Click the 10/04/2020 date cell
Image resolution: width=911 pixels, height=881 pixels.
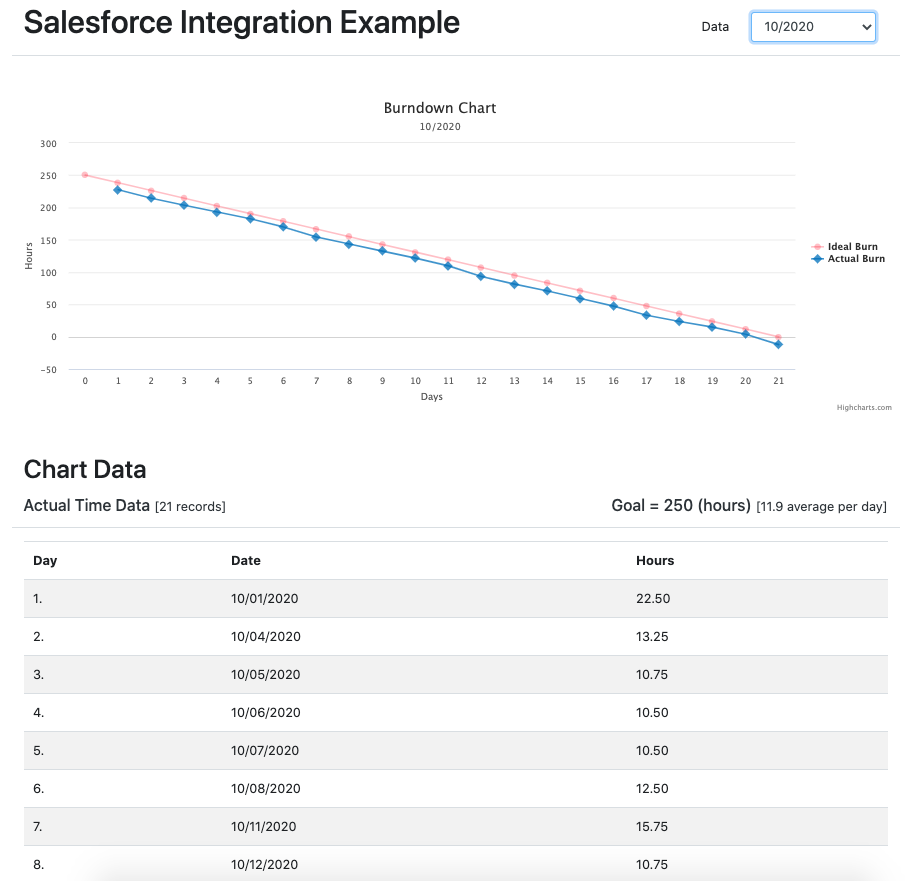(x=266, y=637)
